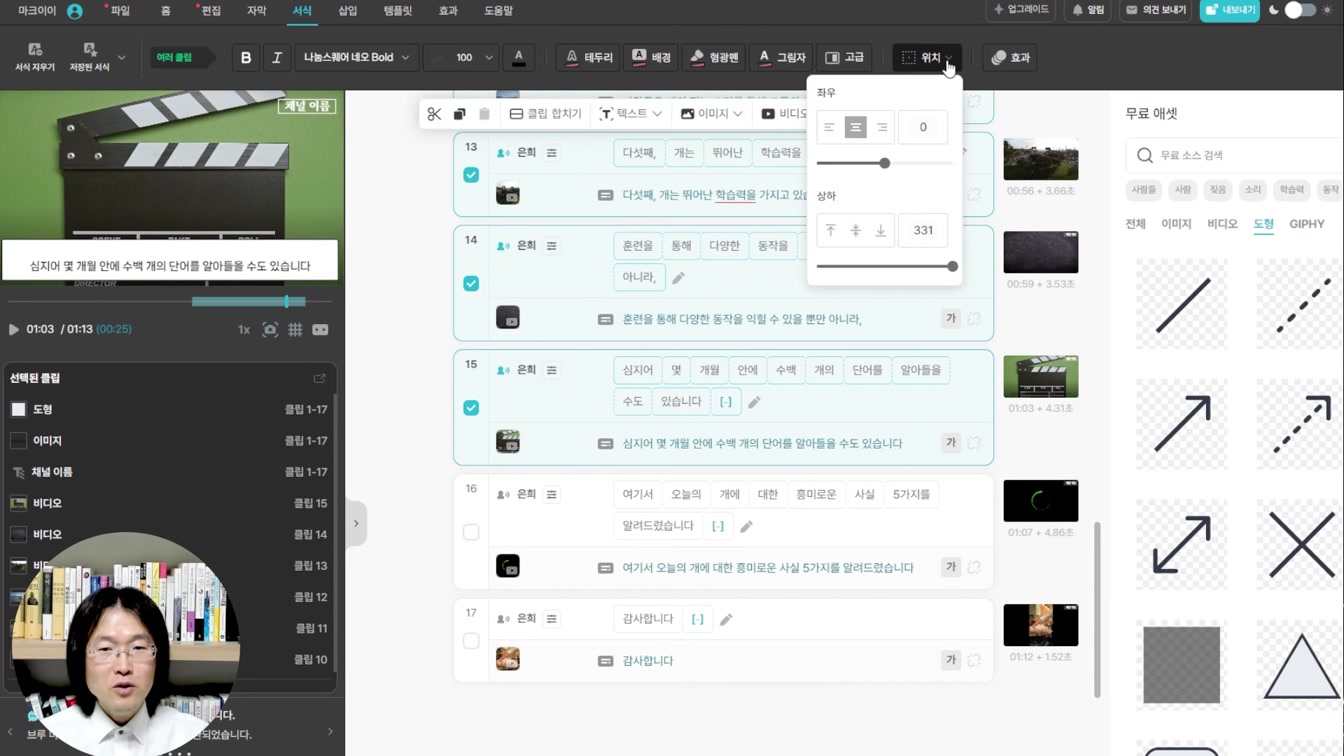Image resolution: width=1344 pixels, height=756 pixels.
Task: Click the edit pencil in clip 17
Action: point(726,619)
